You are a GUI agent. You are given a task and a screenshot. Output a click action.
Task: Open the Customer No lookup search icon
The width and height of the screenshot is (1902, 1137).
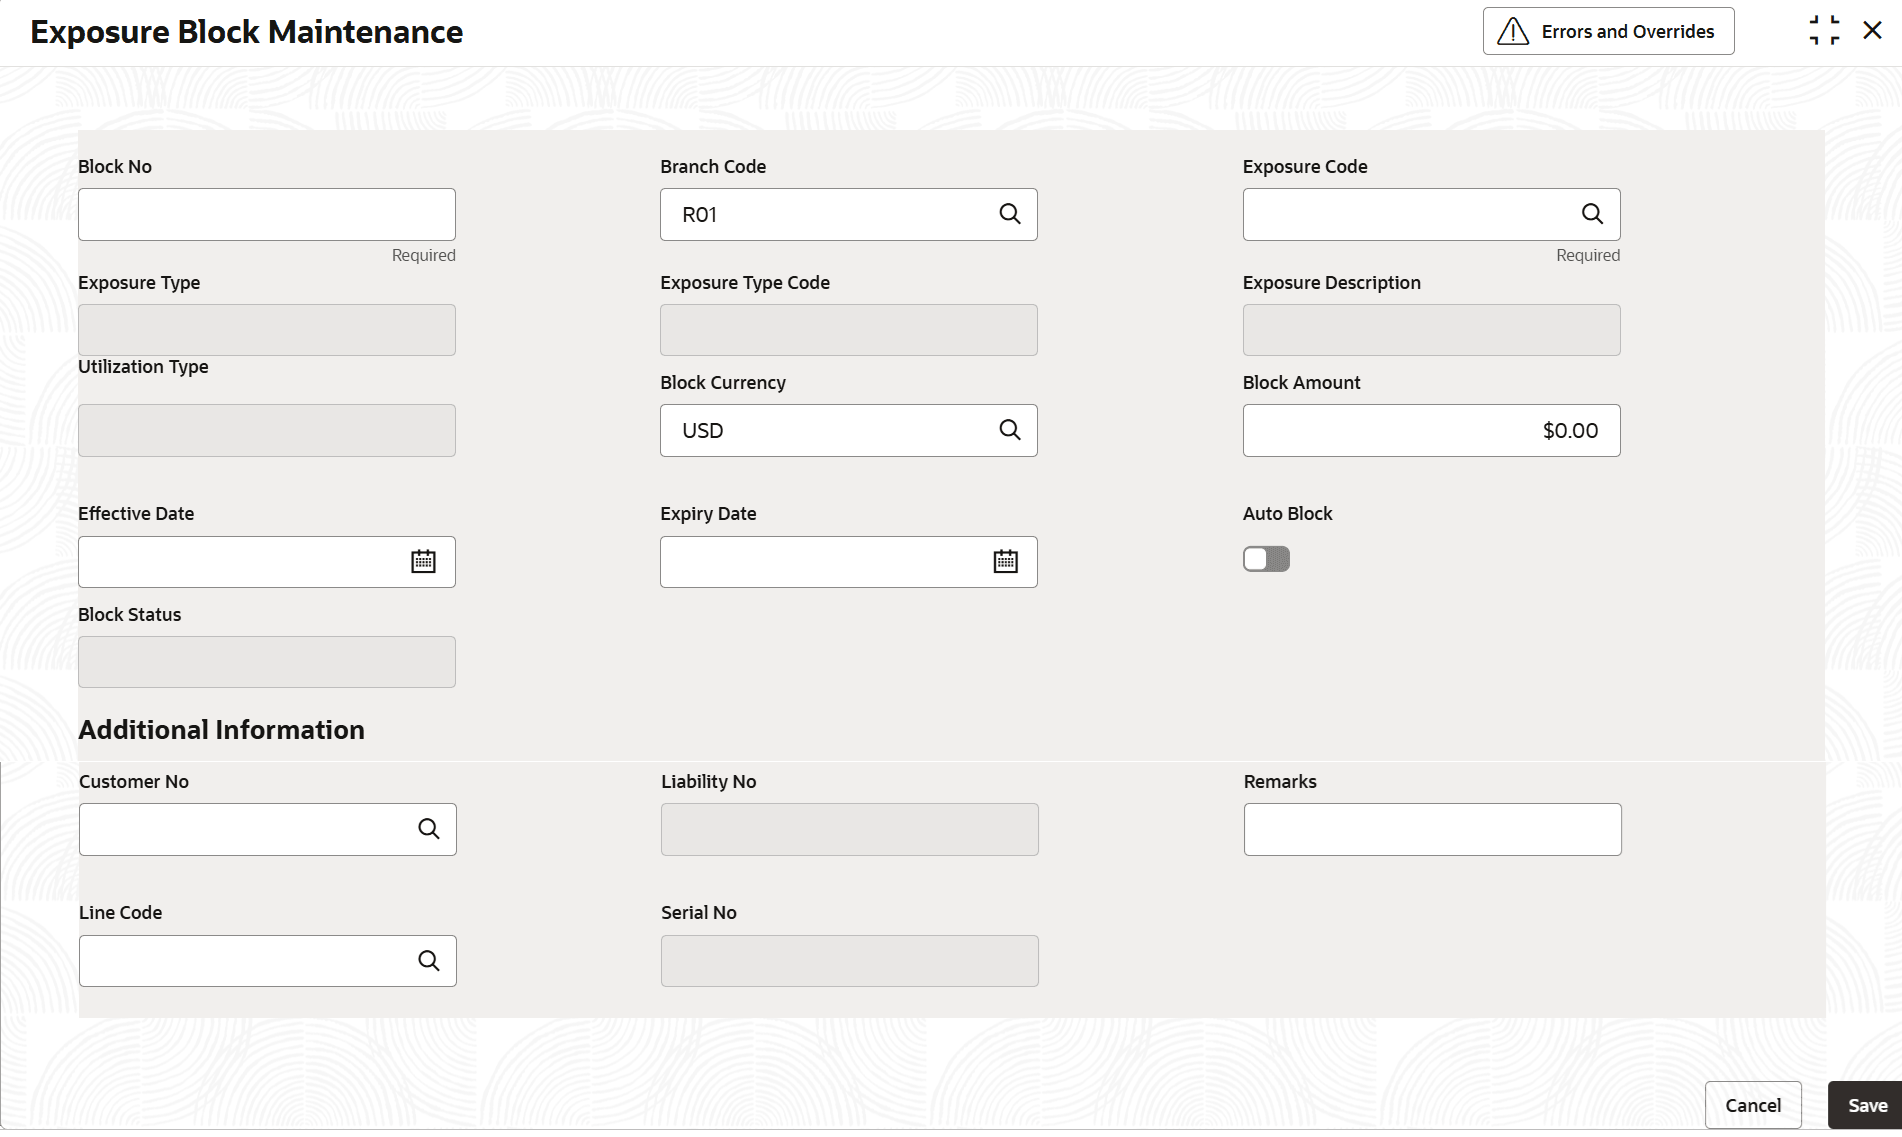pos(428,829)
